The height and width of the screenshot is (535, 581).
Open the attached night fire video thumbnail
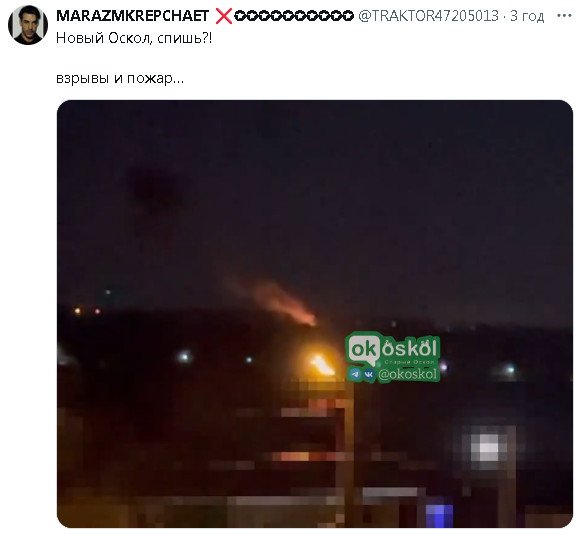coord(315,314)
